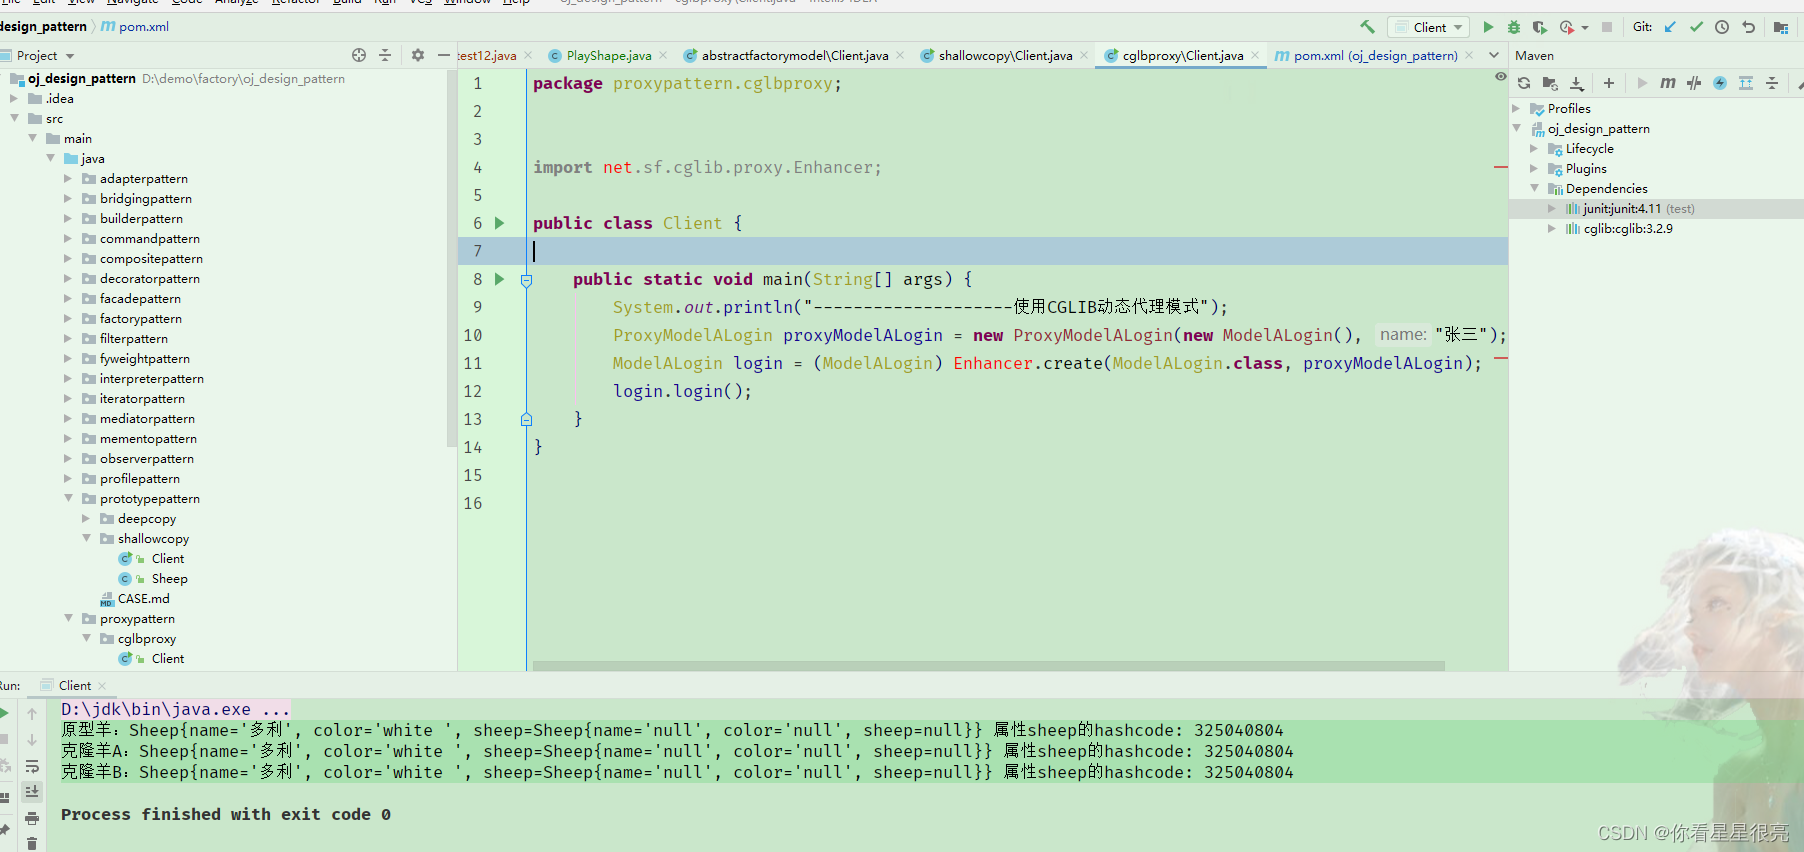This screenshot has width=1804, height=852.
Task: Show Git history clock icon
Action: [1722, 27]
